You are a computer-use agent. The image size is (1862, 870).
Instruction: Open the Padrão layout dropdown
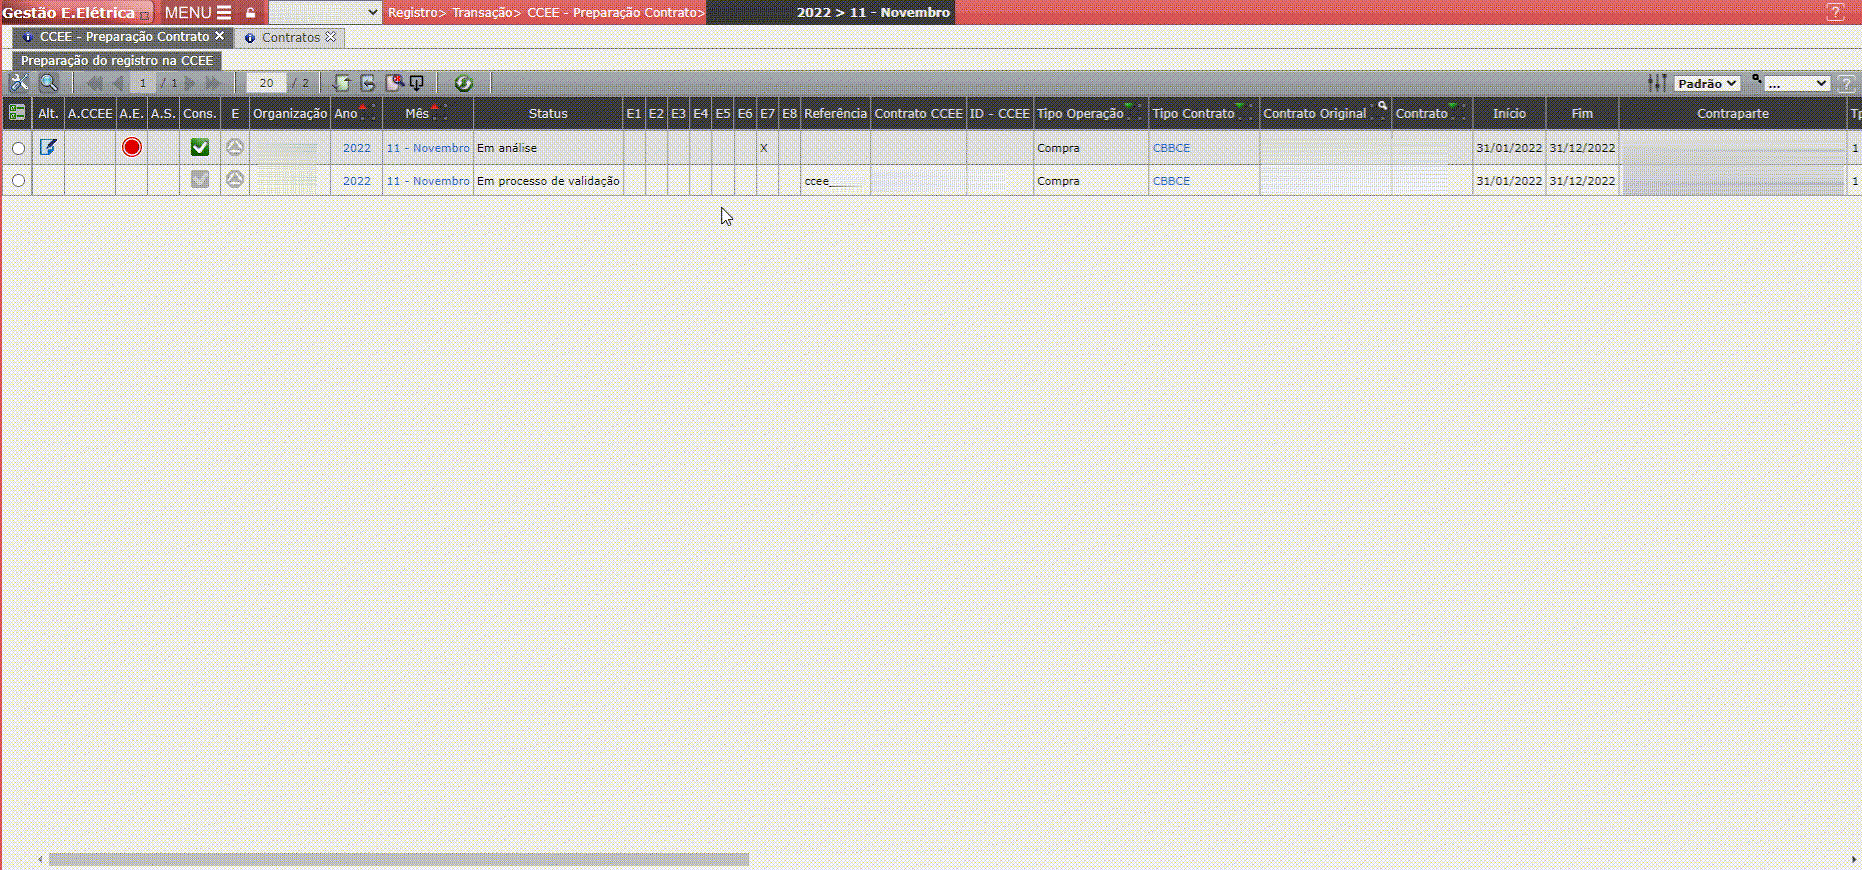[x=1707, y=83]
